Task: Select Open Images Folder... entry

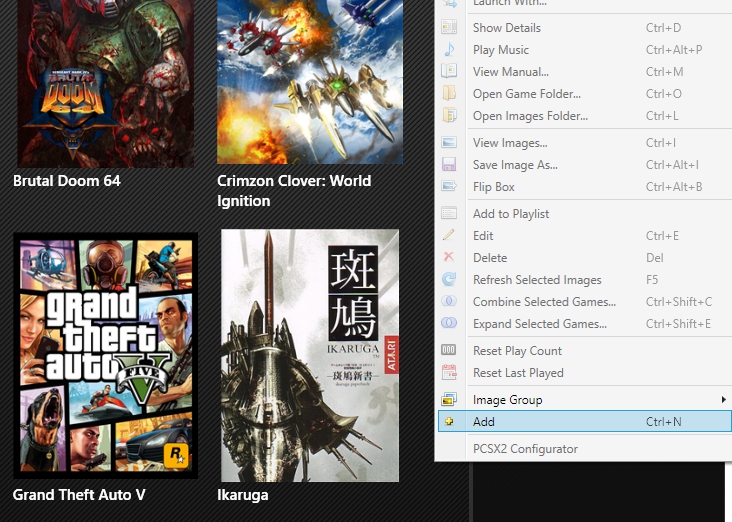Action: pos(584,115)
